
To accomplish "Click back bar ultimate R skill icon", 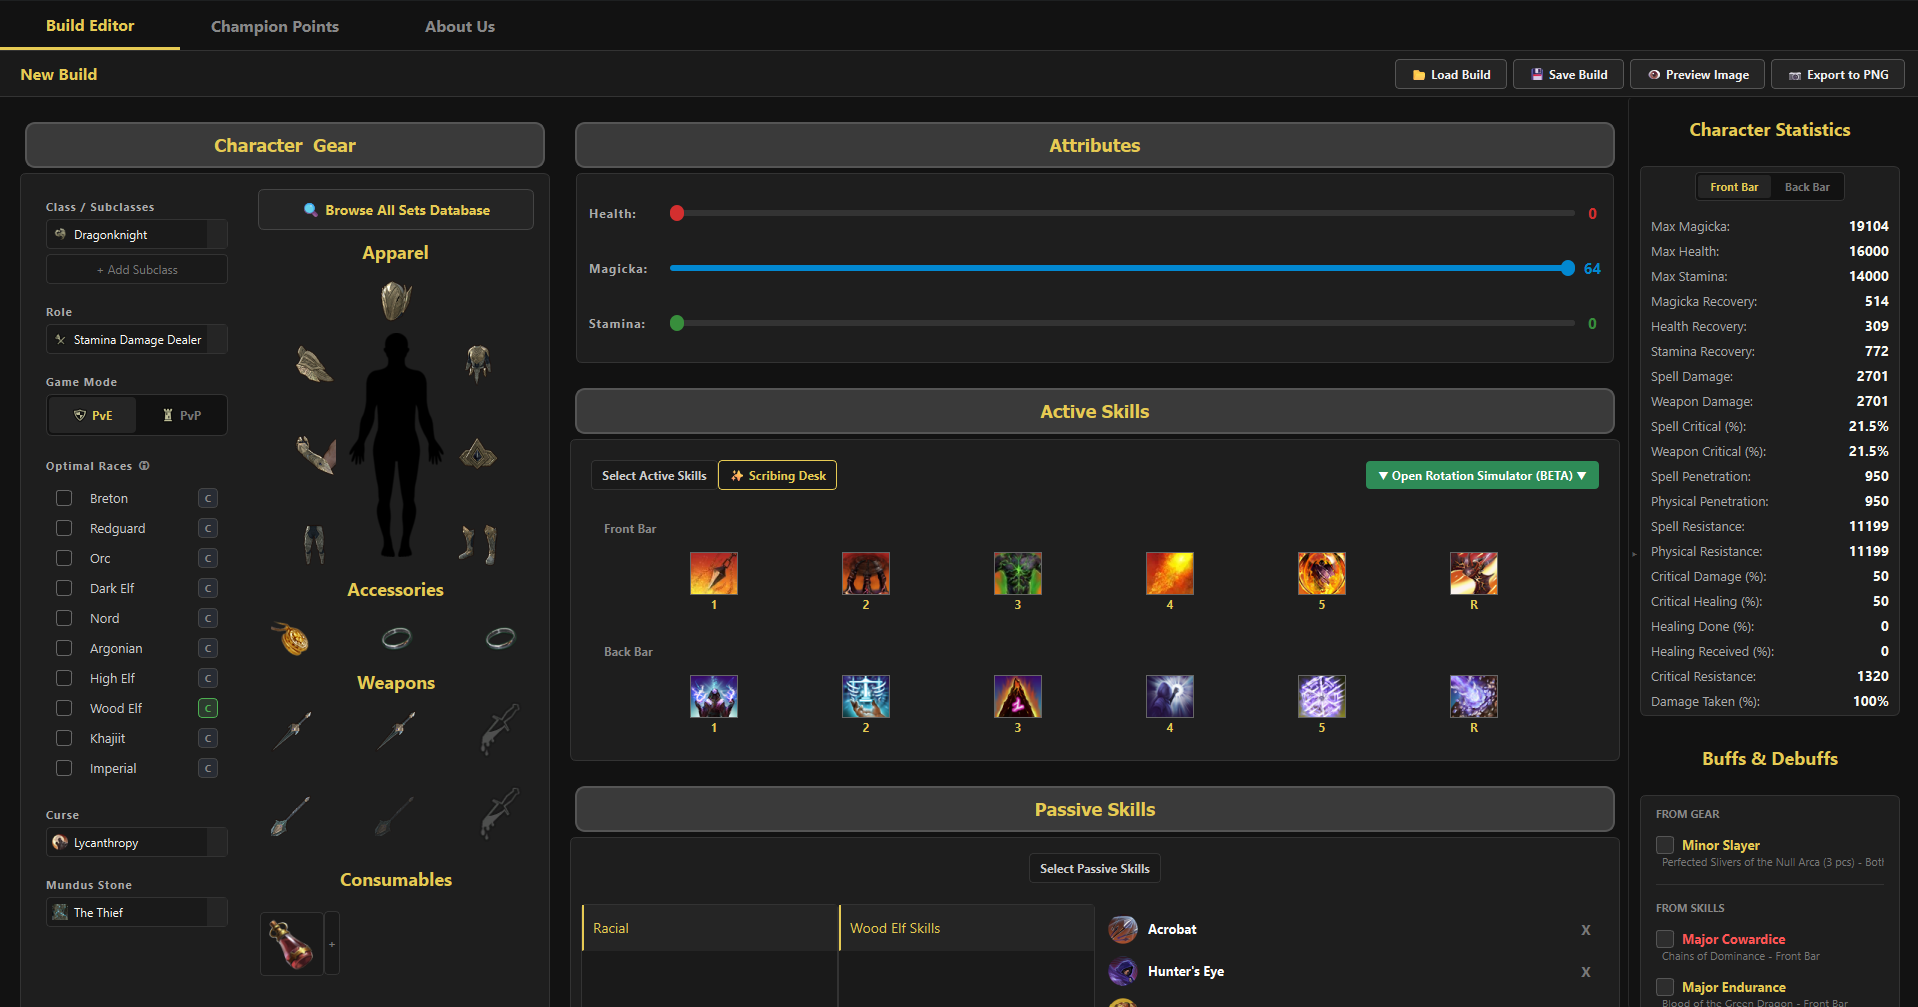I will pos(1474,697).
